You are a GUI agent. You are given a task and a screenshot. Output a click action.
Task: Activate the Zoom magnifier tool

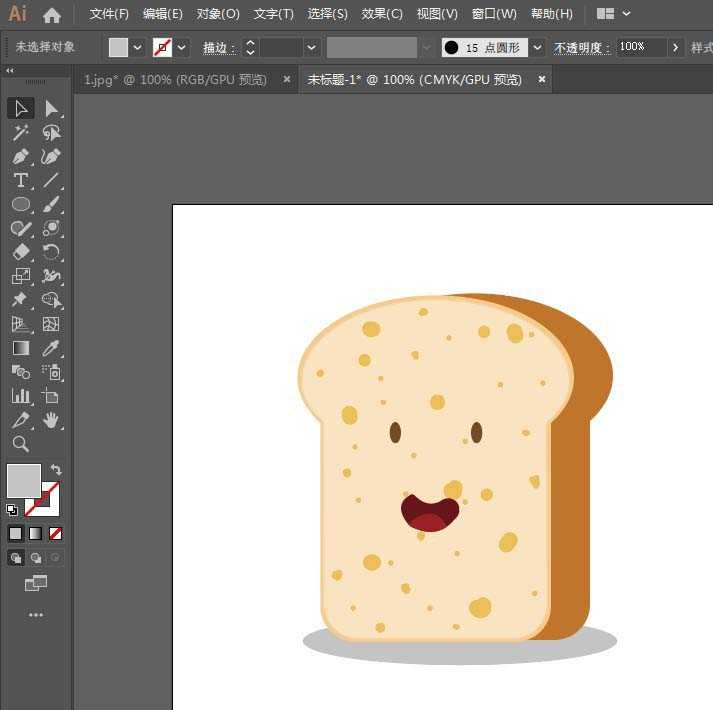[x=20, y=444]
